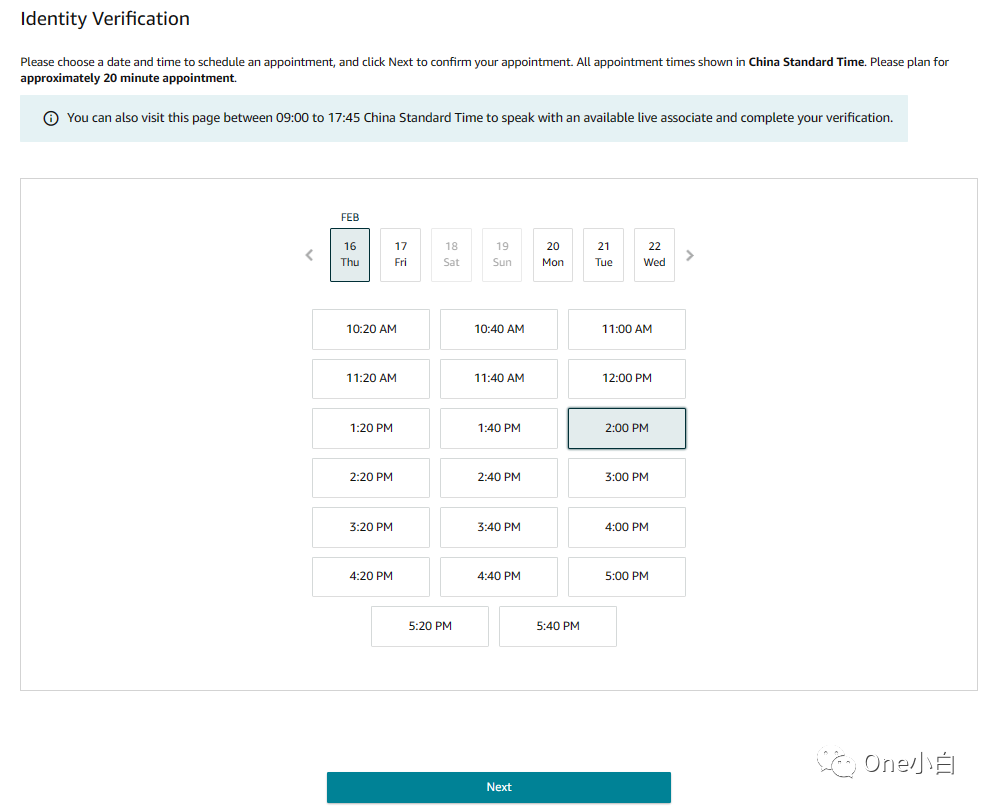Click the Identity Verification heading
The height and width of the screenshot is (806, 988).
(105, 19)
